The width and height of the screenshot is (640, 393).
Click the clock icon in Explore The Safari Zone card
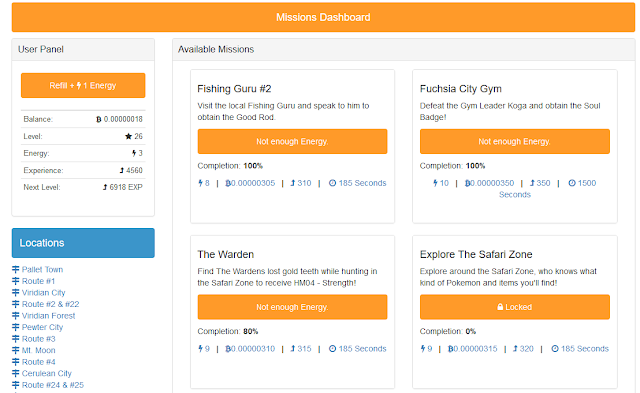(555, 349)
